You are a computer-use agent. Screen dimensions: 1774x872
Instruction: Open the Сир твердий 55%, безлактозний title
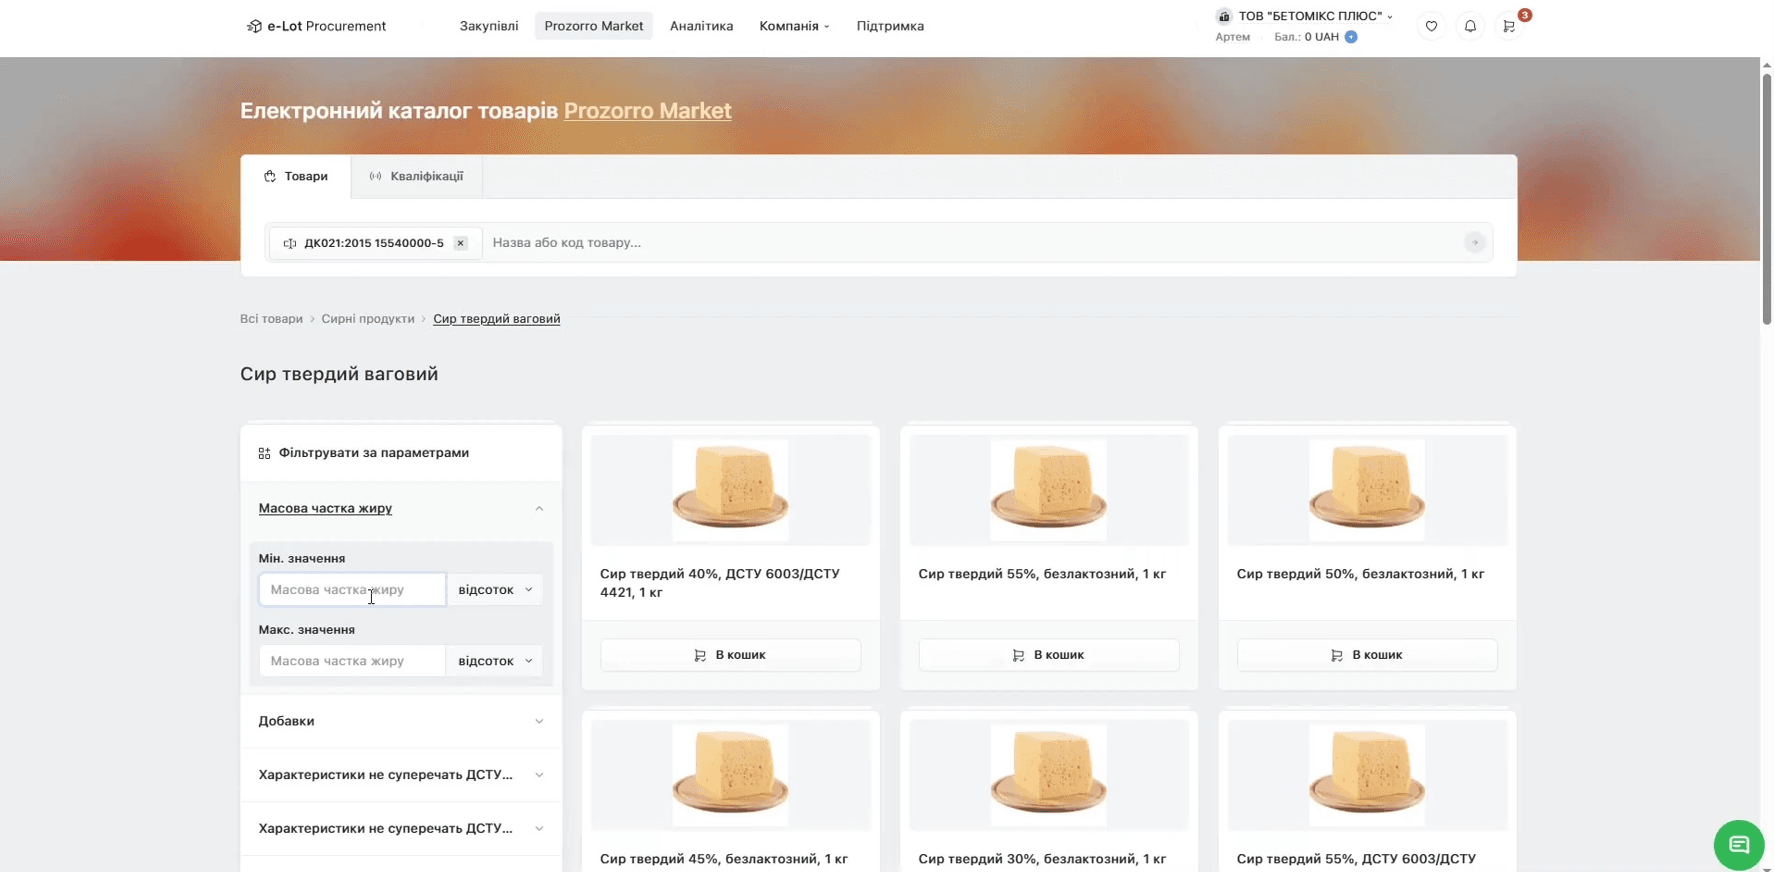coord(1042,574)
